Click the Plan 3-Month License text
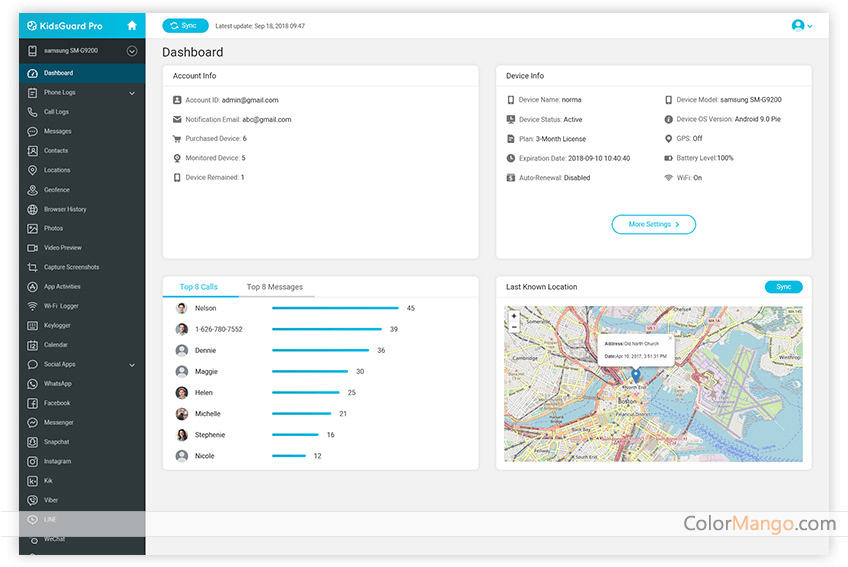Screen dimensions: 848x567 tap(552, 139)
